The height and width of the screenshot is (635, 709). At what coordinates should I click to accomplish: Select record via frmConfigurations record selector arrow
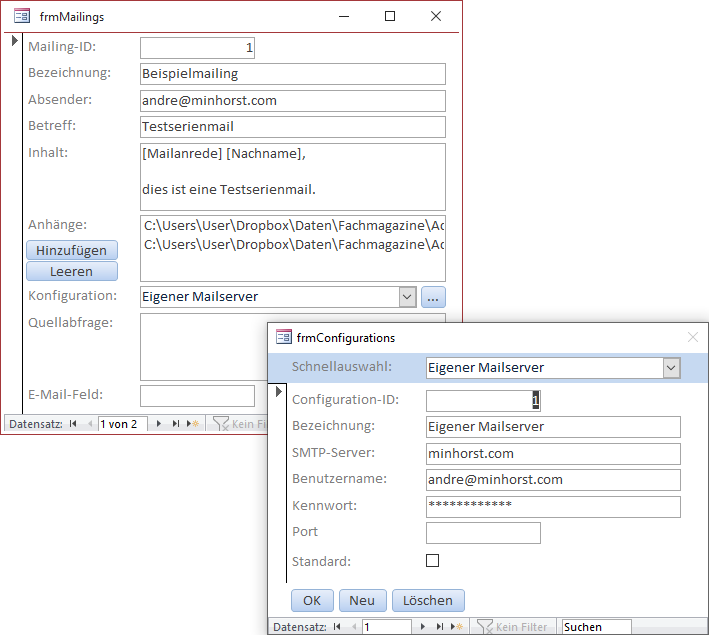coord(279,391)
